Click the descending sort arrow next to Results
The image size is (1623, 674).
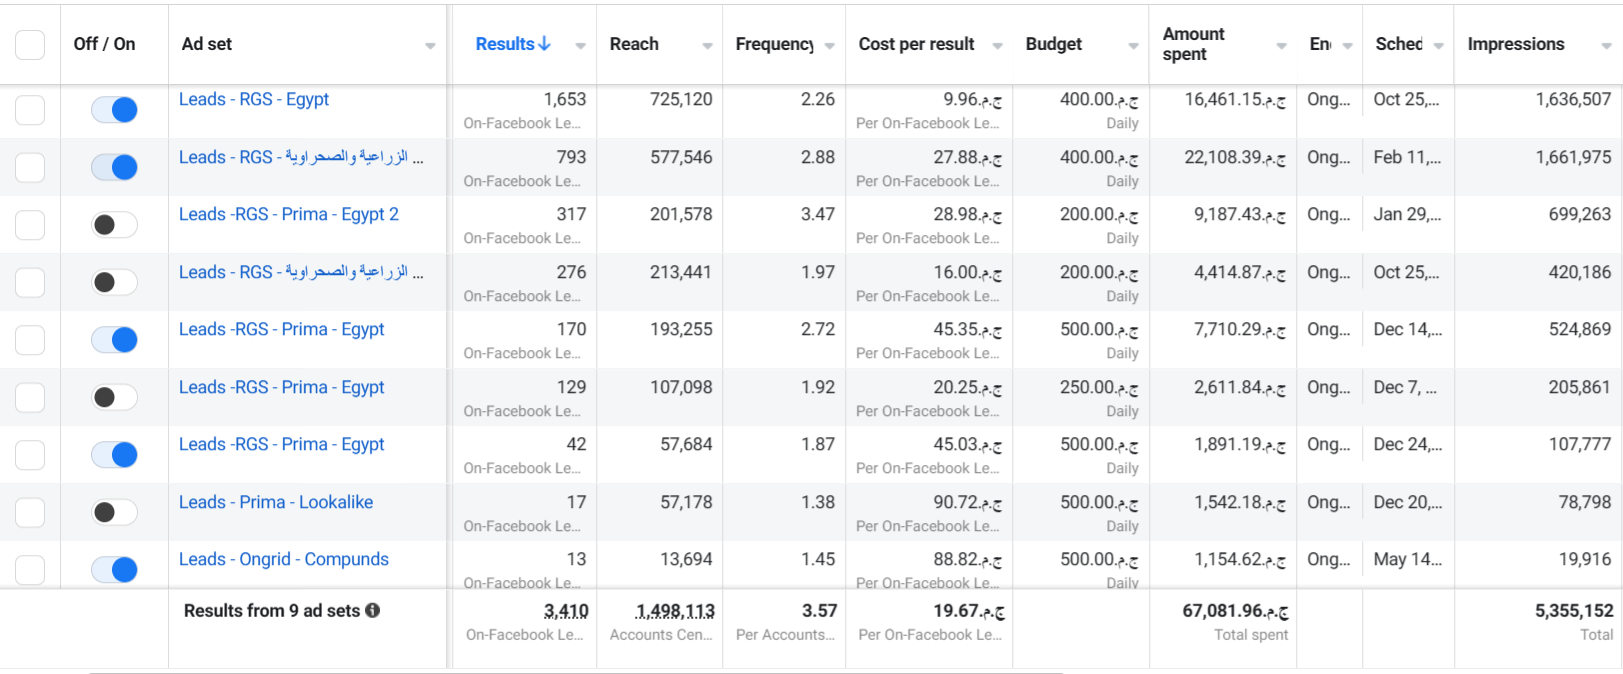coord(545,44)
